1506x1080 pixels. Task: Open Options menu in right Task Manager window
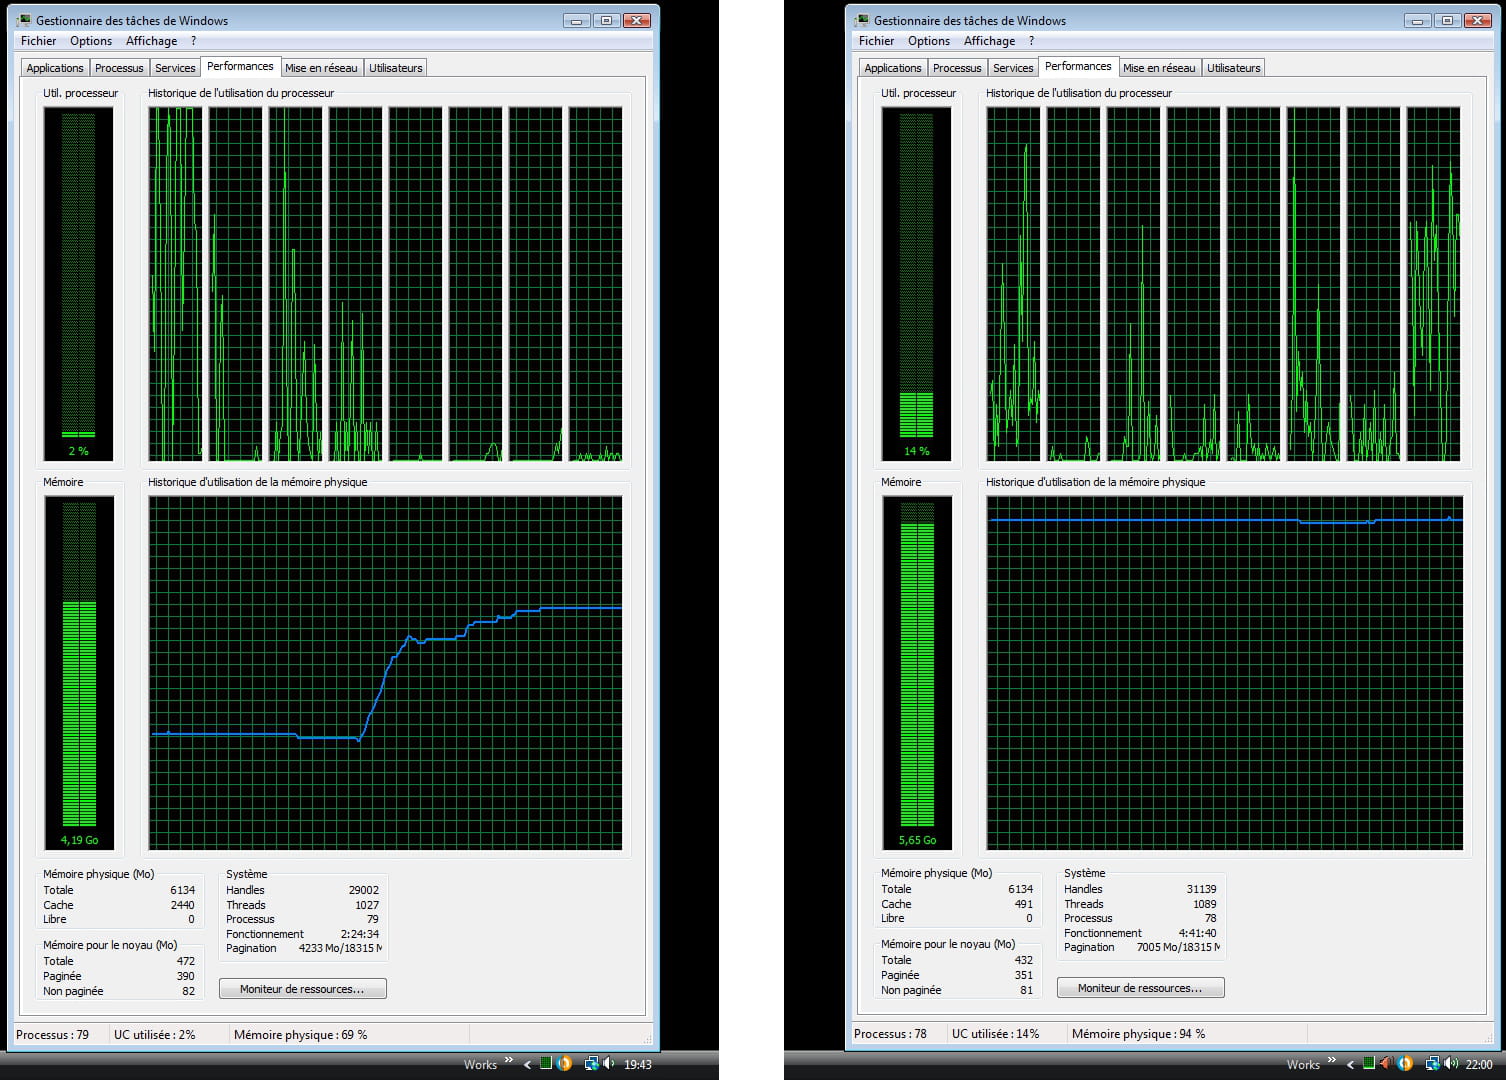click(929, 41)
